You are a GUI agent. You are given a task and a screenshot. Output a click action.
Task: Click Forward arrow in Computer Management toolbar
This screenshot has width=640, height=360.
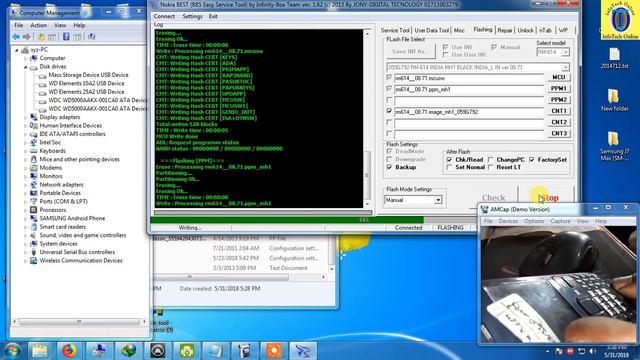(27, 37)
